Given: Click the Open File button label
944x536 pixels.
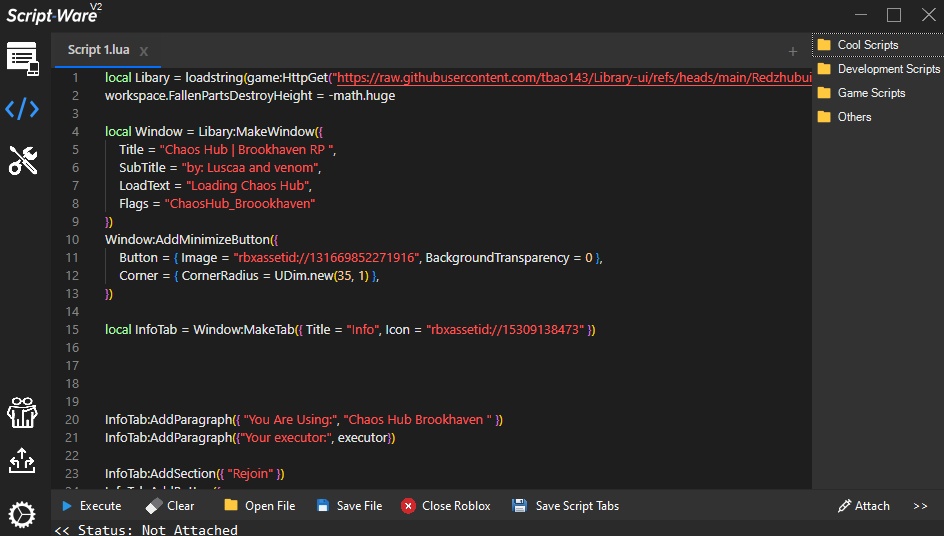Looking at the screenshot, I should [270, 506].
